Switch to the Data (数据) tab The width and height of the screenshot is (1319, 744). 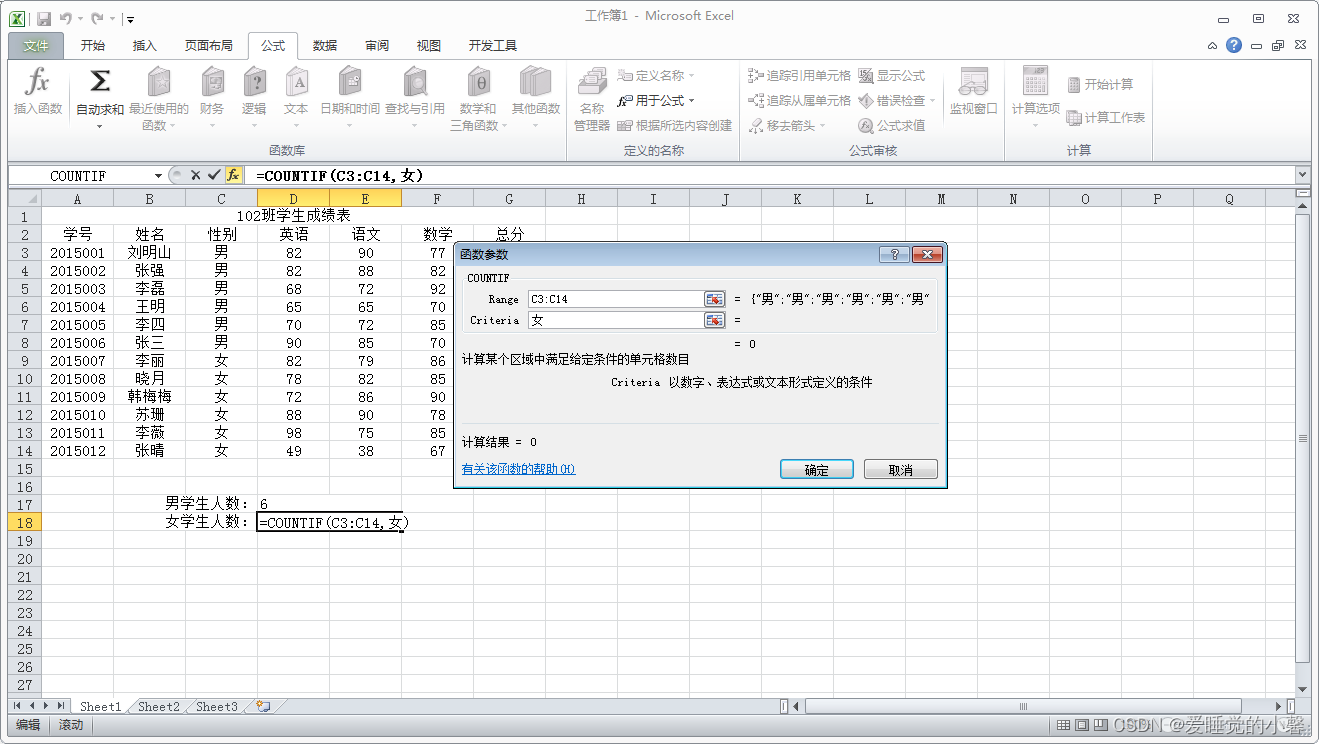coord(325,45)
